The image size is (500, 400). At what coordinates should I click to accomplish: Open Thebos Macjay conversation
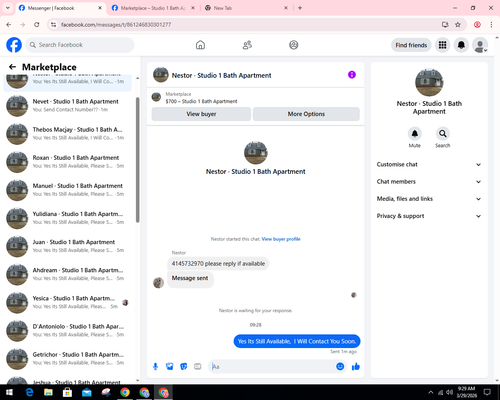tap(68, 133)
